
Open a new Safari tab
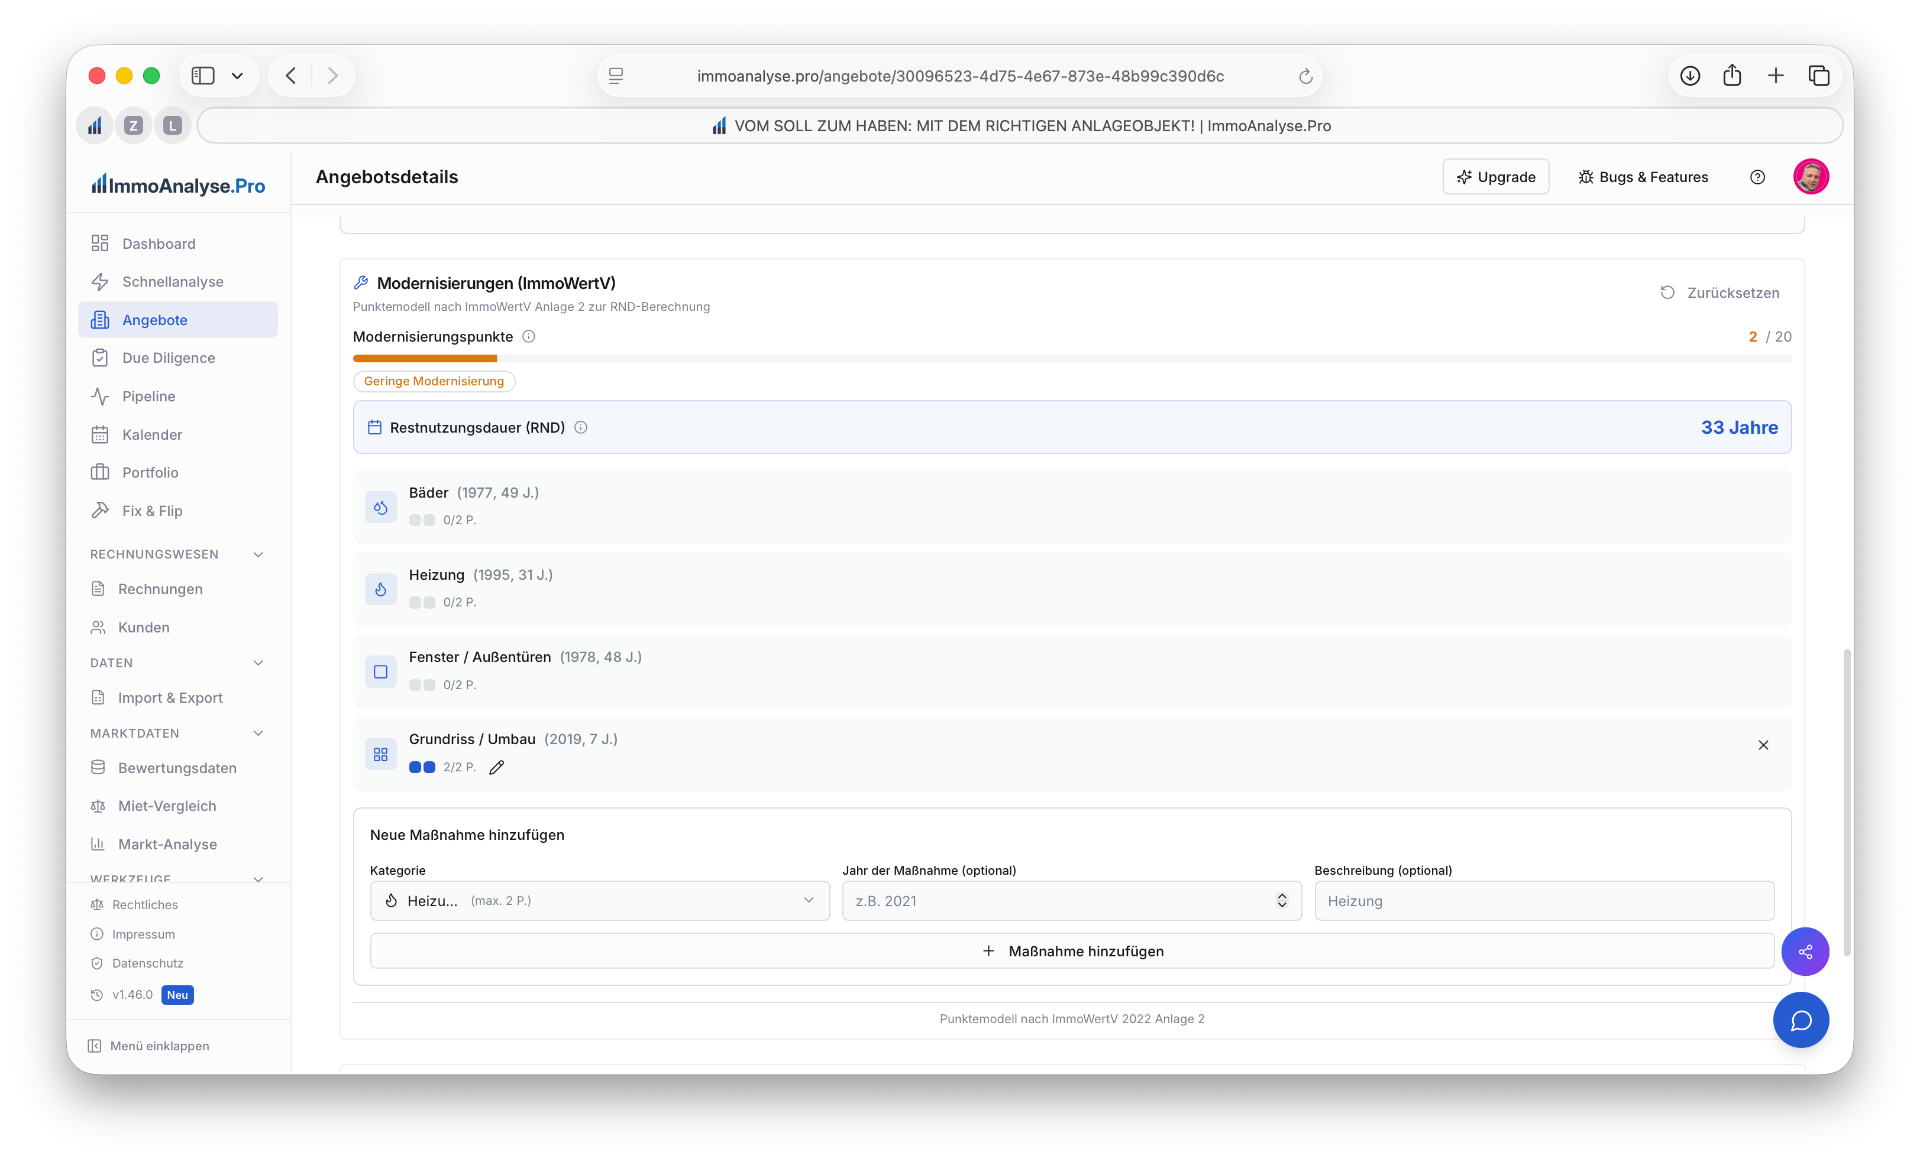click(1776, 76)
